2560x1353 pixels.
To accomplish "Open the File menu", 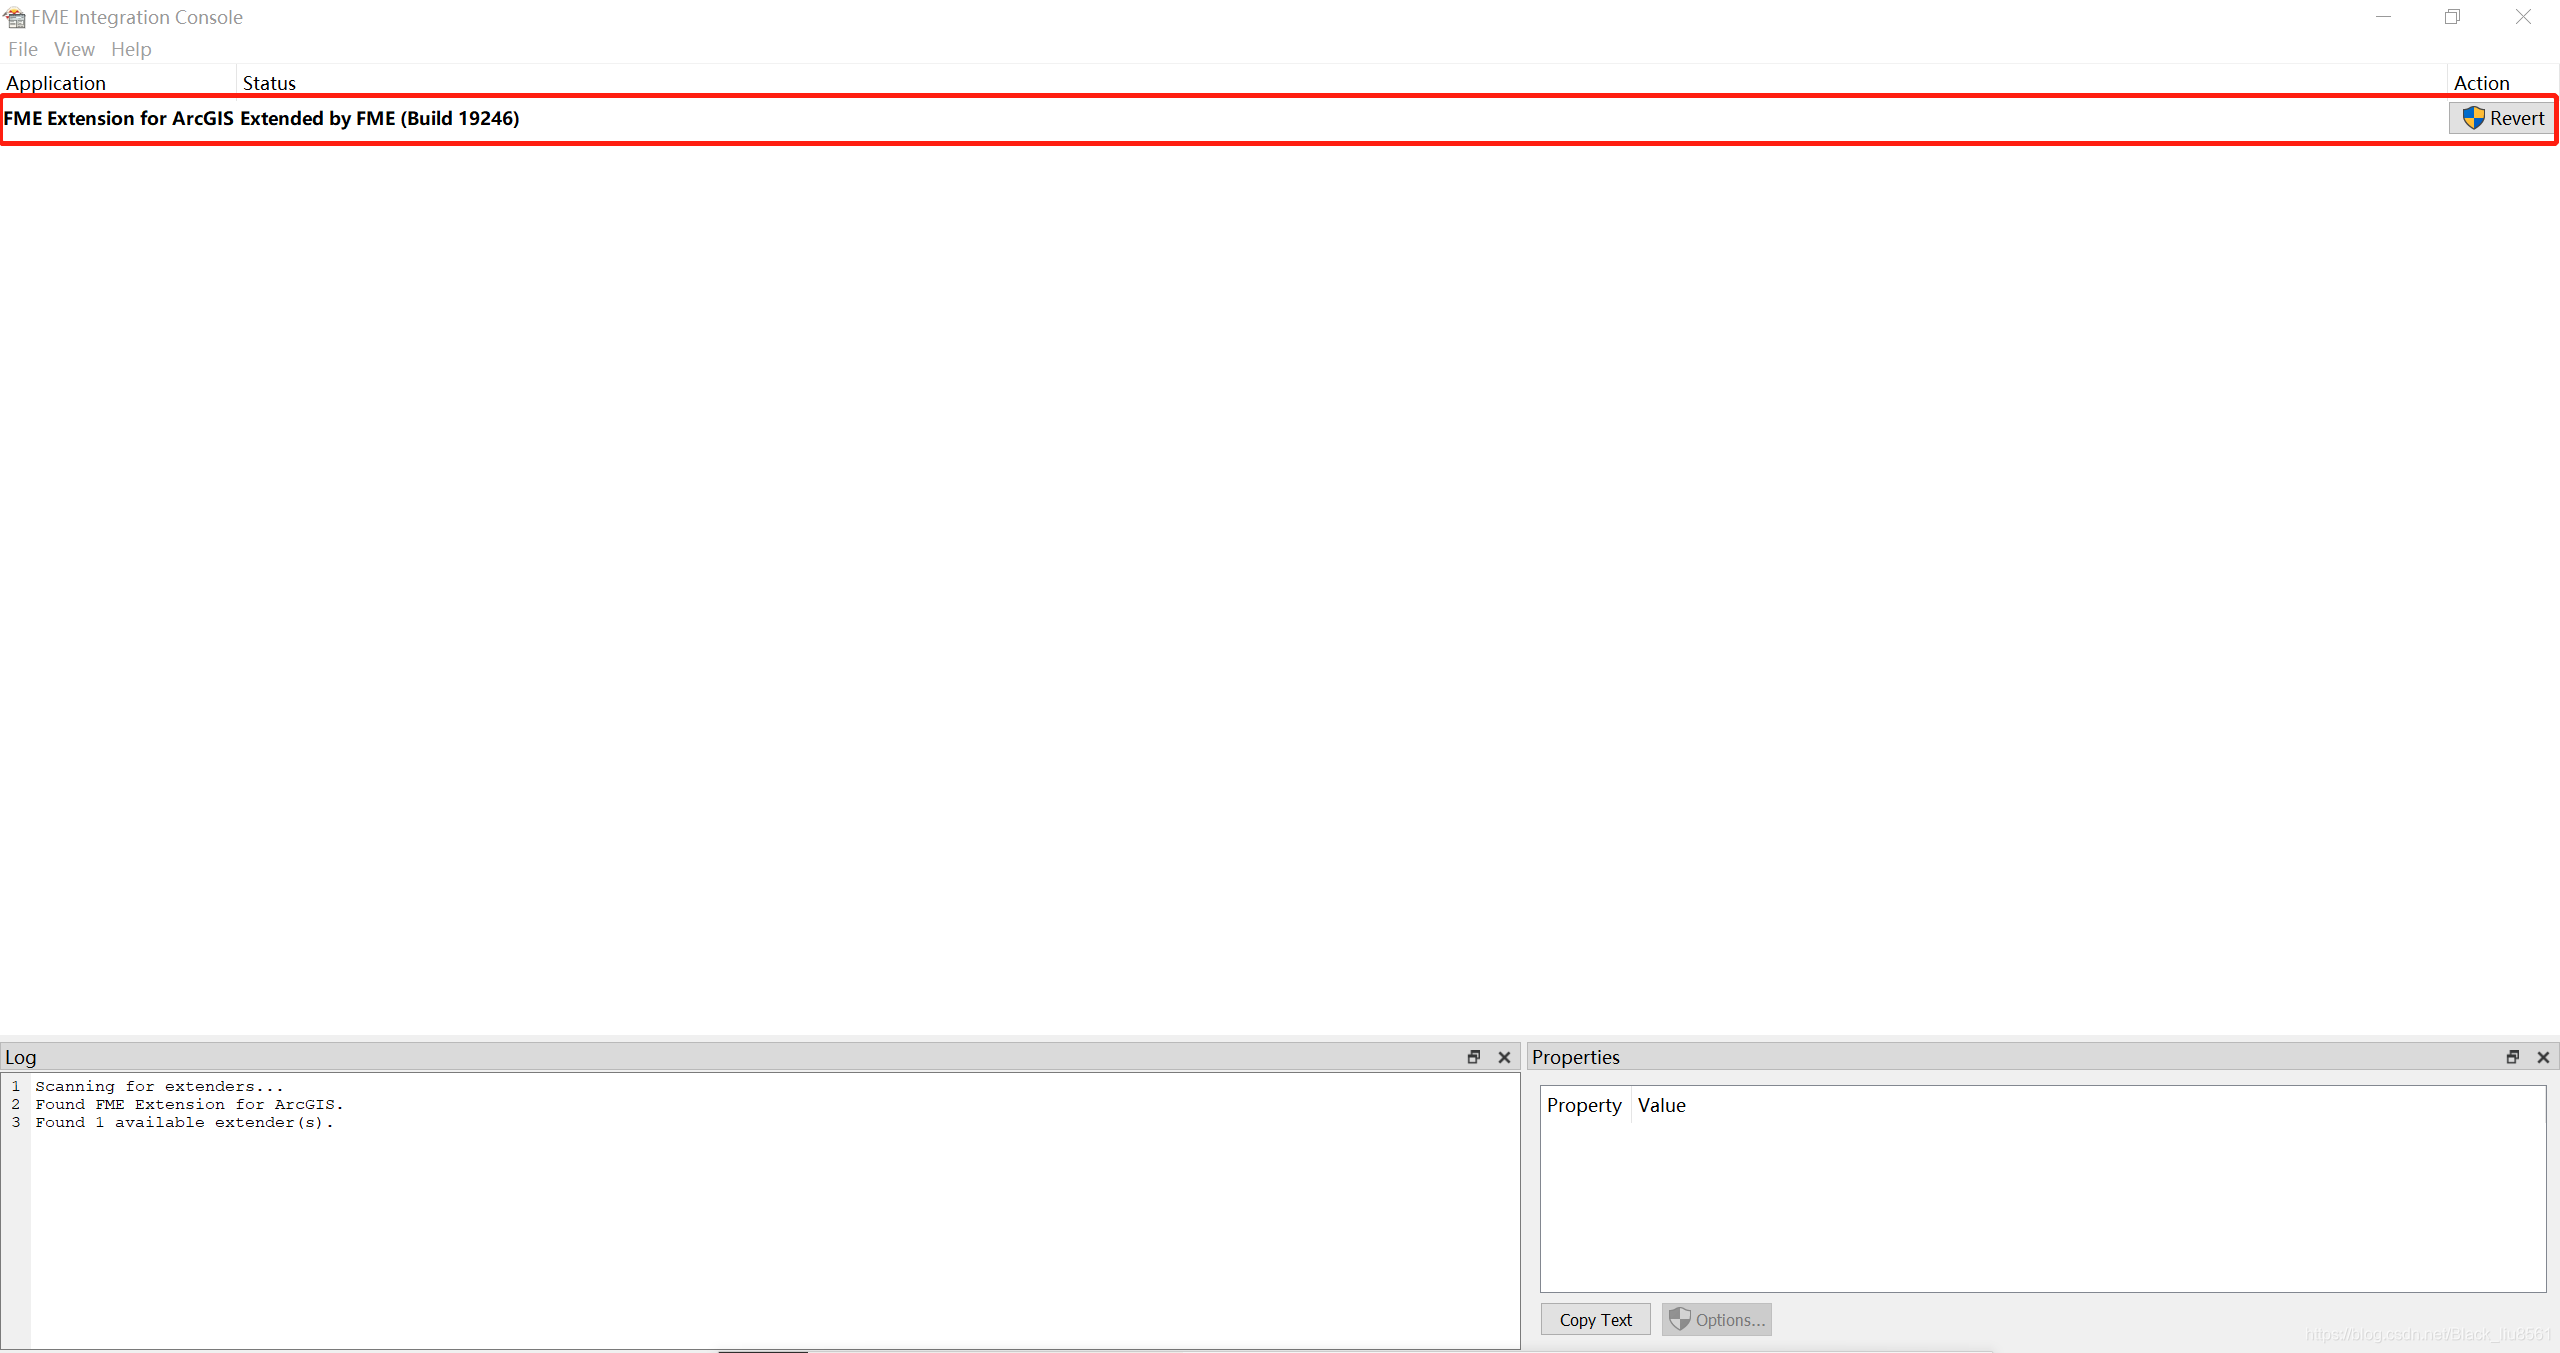I will [22, 49].
